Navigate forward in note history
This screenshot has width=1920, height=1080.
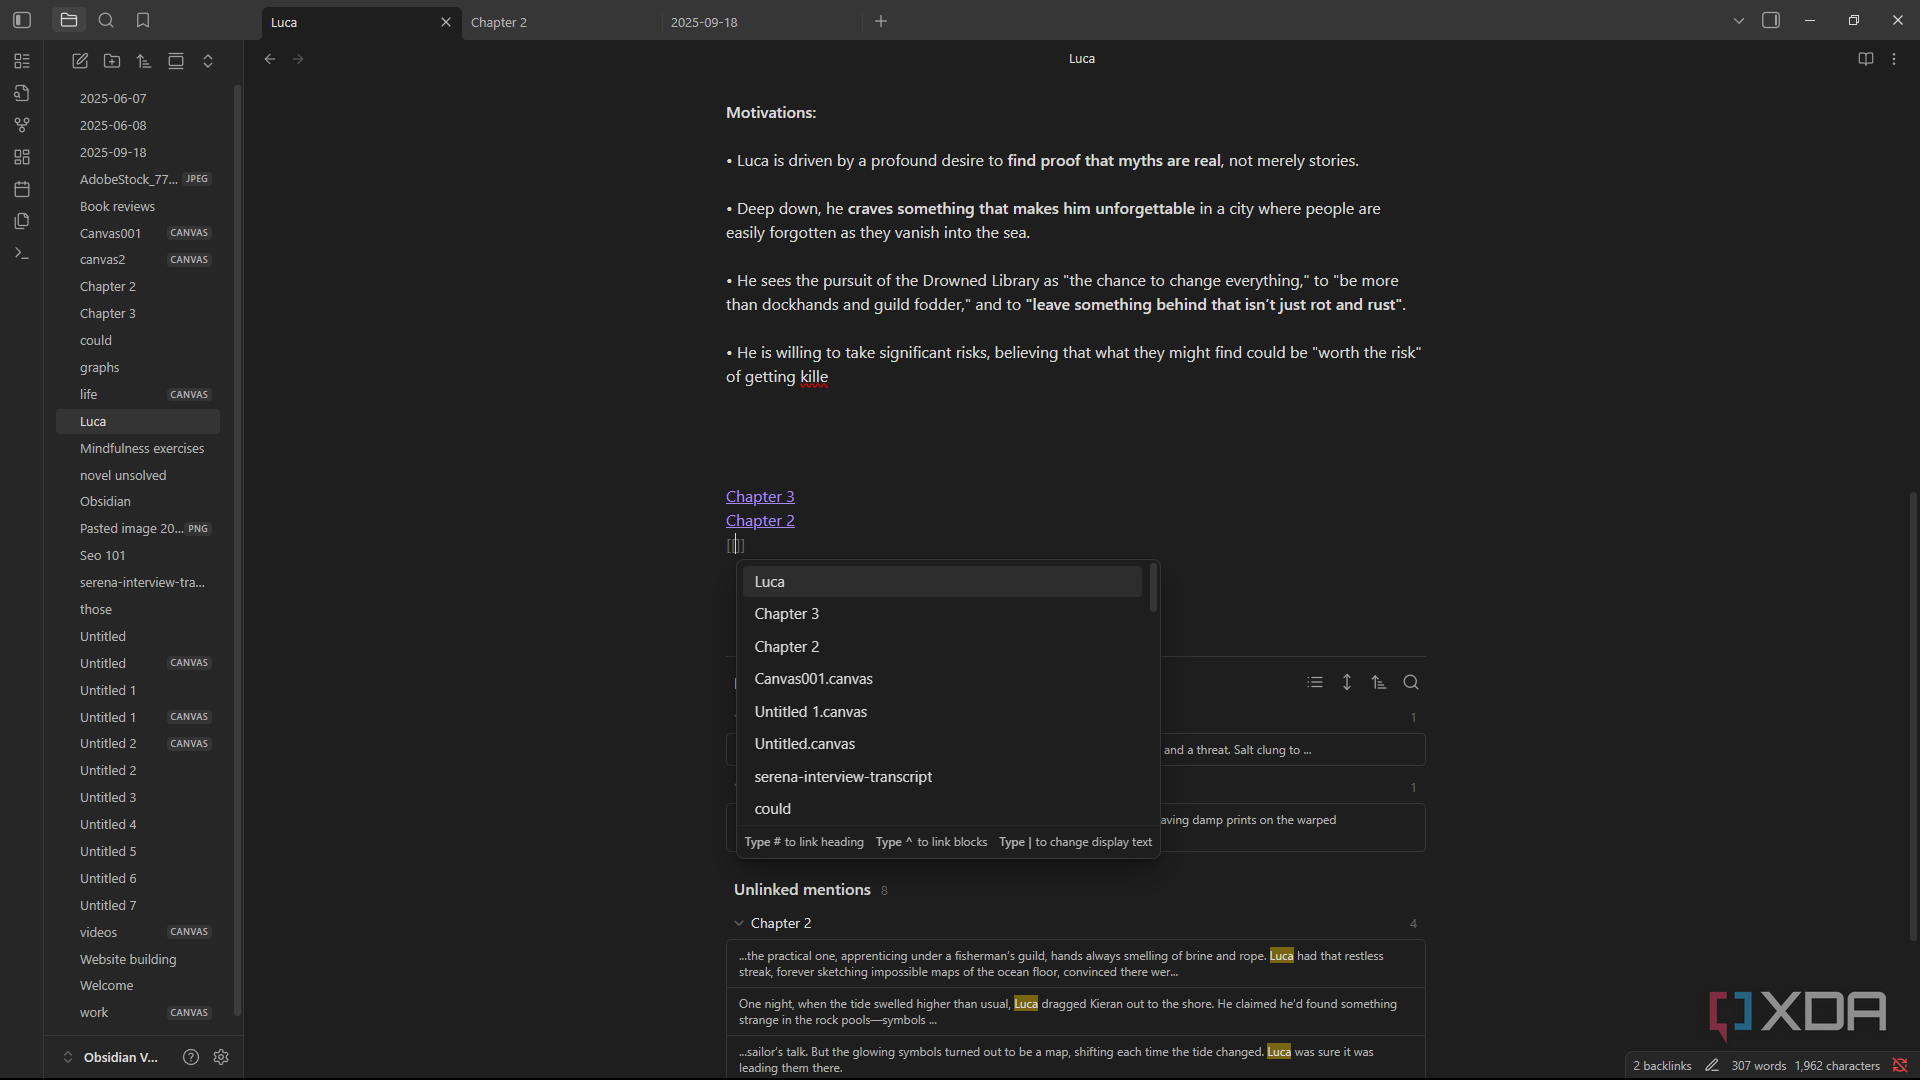[x=298, y=59]
